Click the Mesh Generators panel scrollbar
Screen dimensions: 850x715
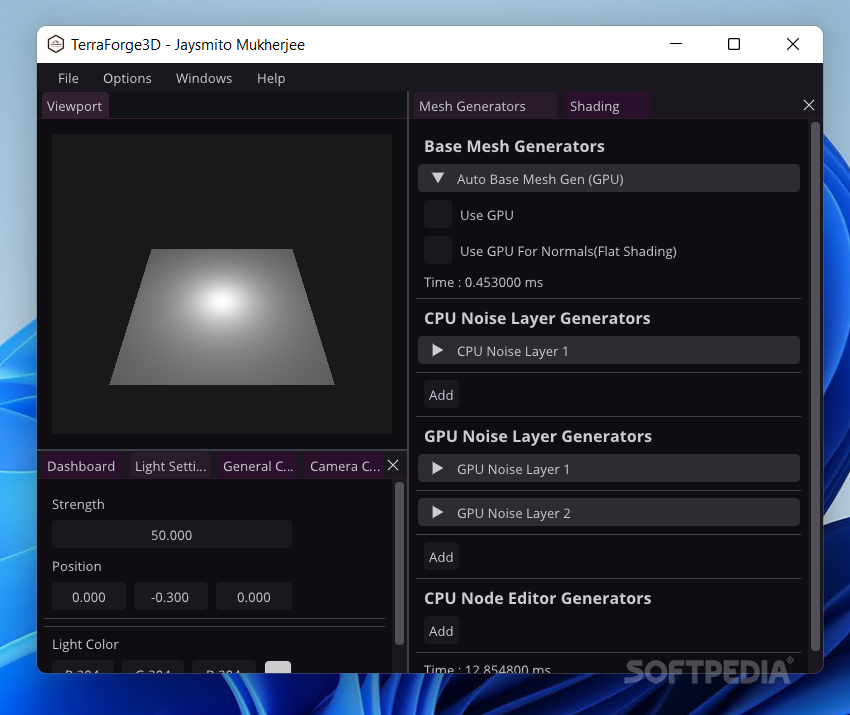[815, 386]
